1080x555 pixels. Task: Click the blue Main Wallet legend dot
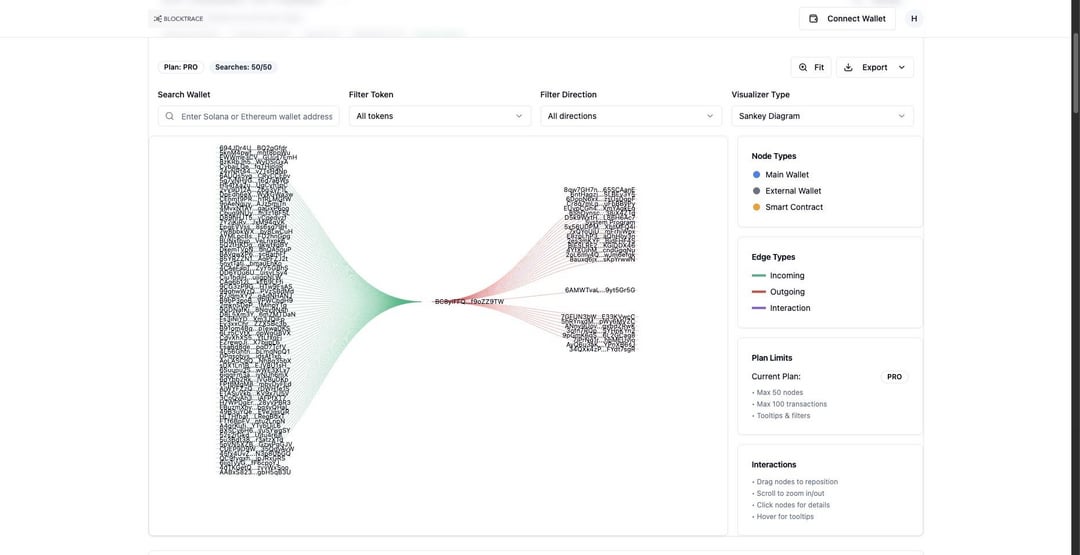point(756,175)
